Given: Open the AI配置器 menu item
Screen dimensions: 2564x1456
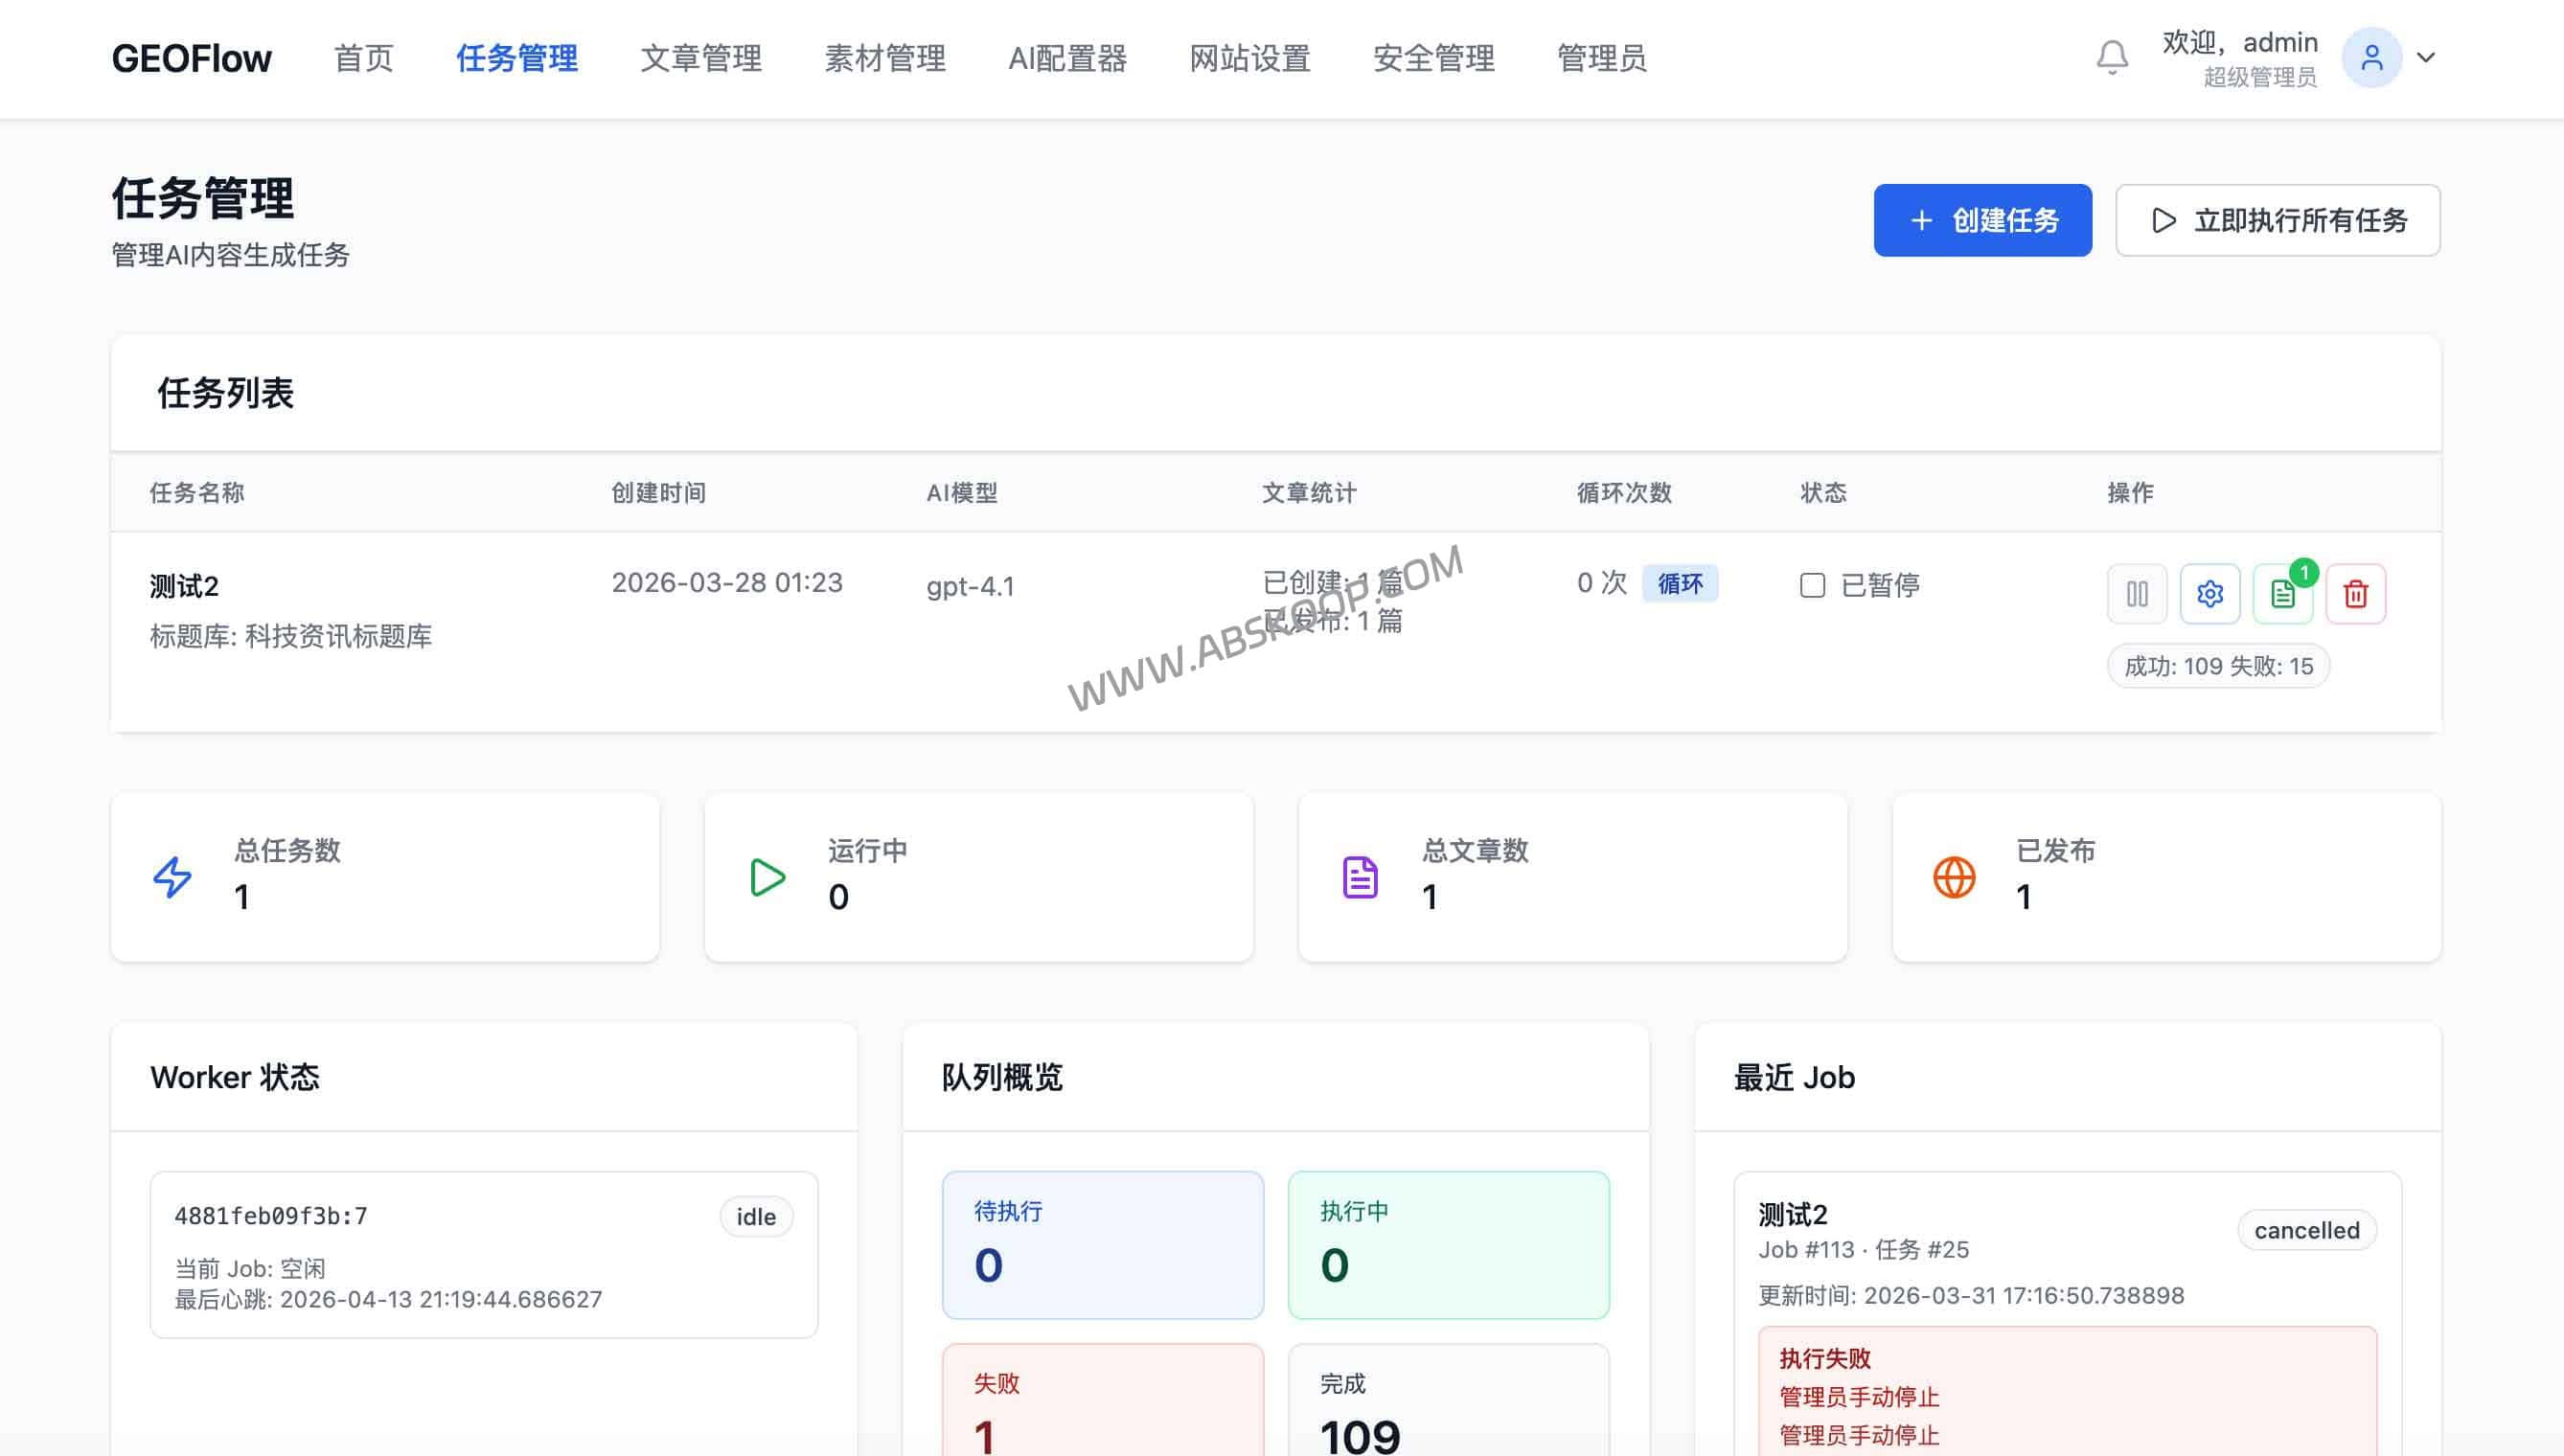Looking at the screenshot, I should click(x=1068, y=58).
